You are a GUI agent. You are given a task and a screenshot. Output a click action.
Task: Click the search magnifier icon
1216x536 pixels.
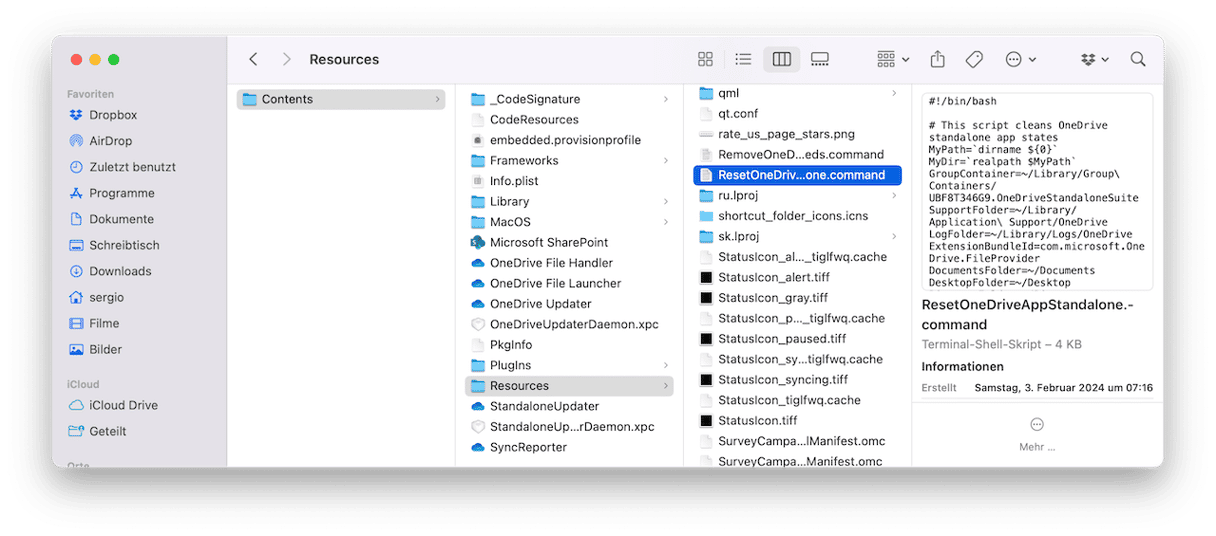click(1138, 60)
